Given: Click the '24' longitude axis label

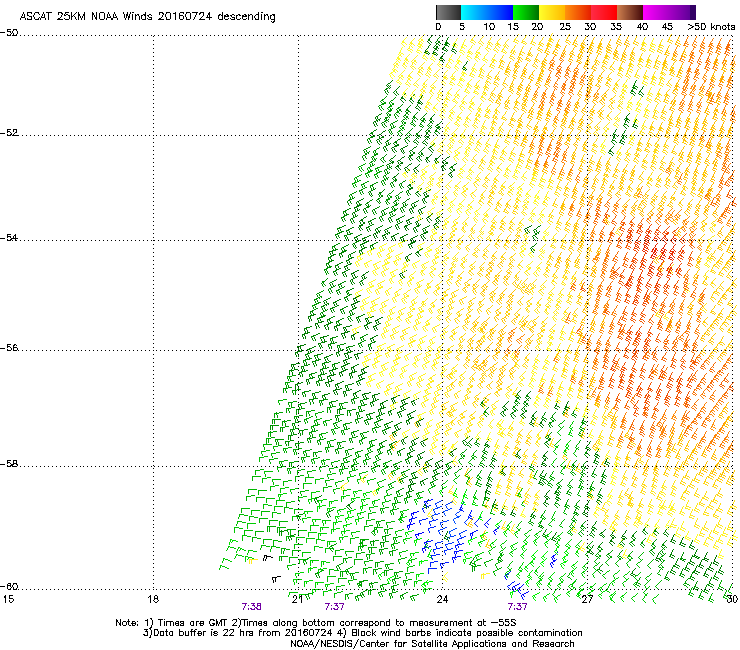Looking at the screenshot, I should [442, 599].
